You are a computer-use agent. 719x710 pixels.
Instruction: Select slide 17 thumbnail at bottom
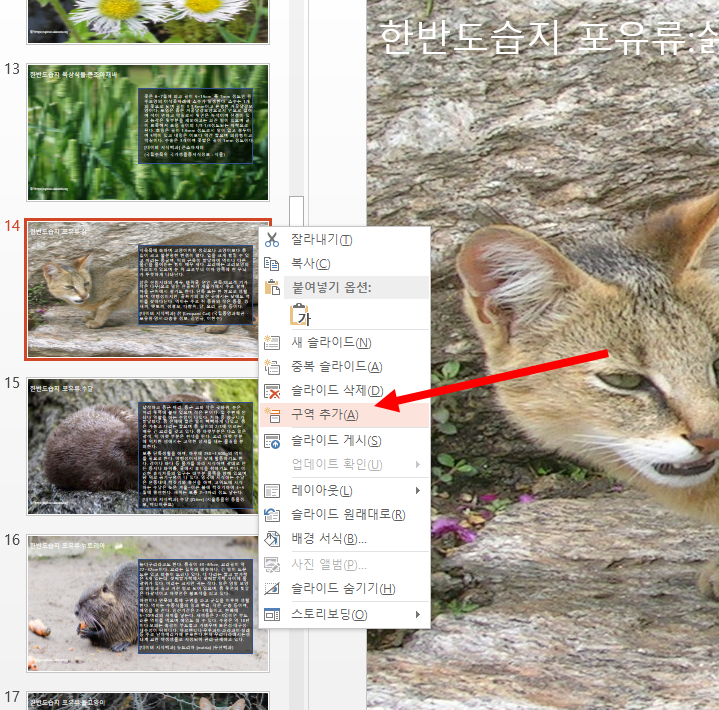148,701
